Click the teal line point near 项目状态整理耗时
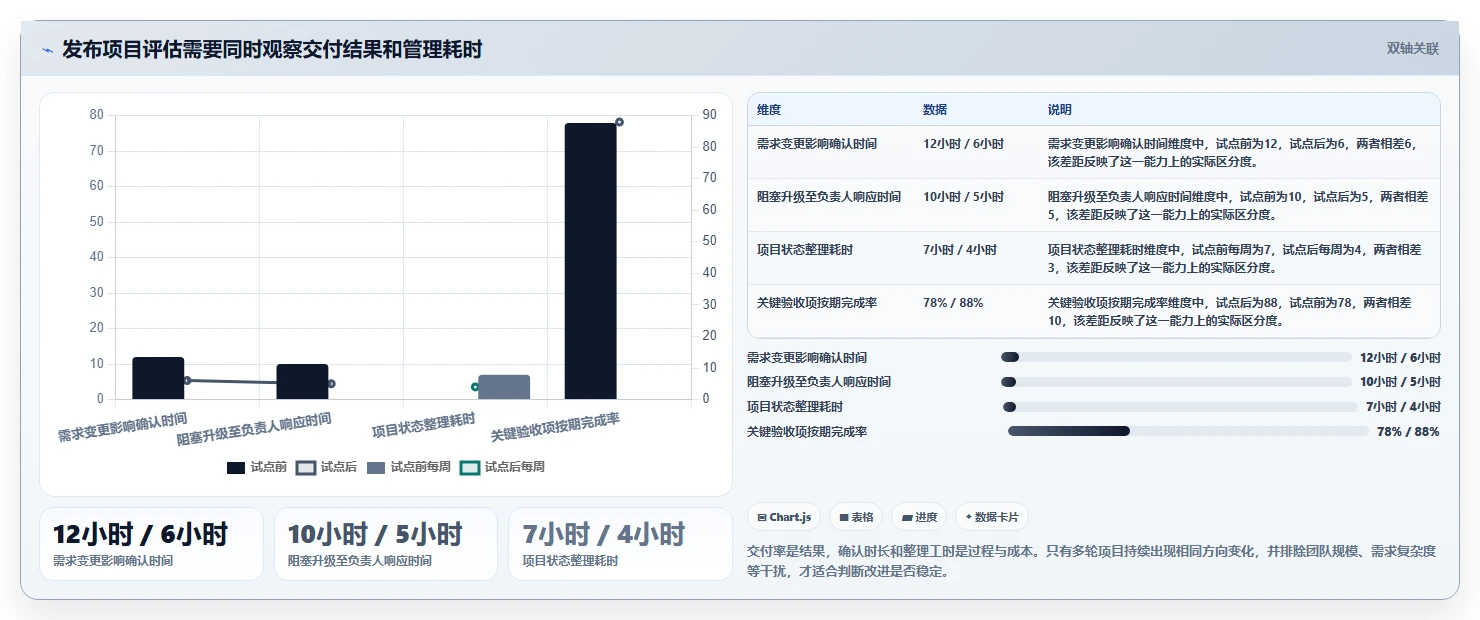The width and height of the screenshot is (1480, 620). tap(475, 387)
